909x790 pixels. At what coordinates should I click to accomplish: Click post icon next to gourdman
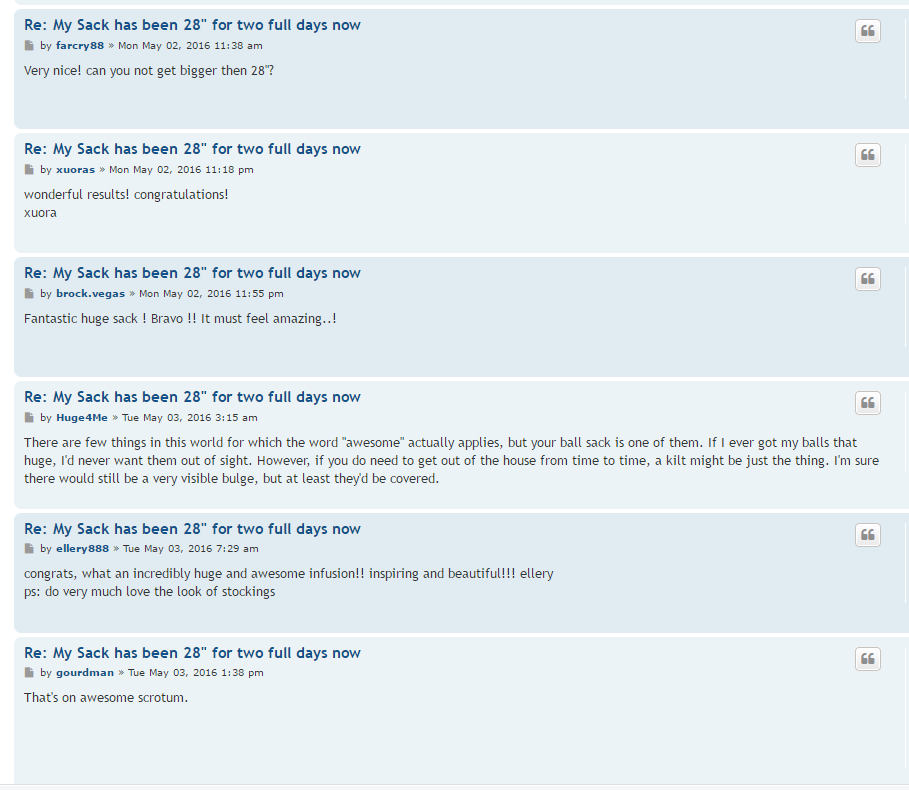point(29,673)
